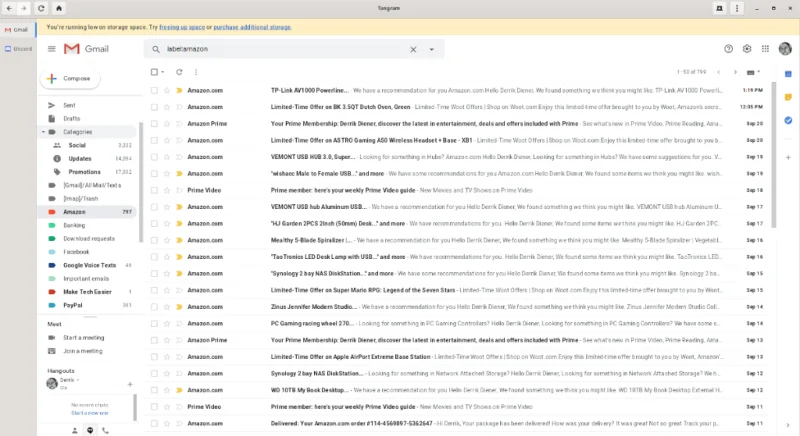Click the search magnifier icon

(156, 49)
